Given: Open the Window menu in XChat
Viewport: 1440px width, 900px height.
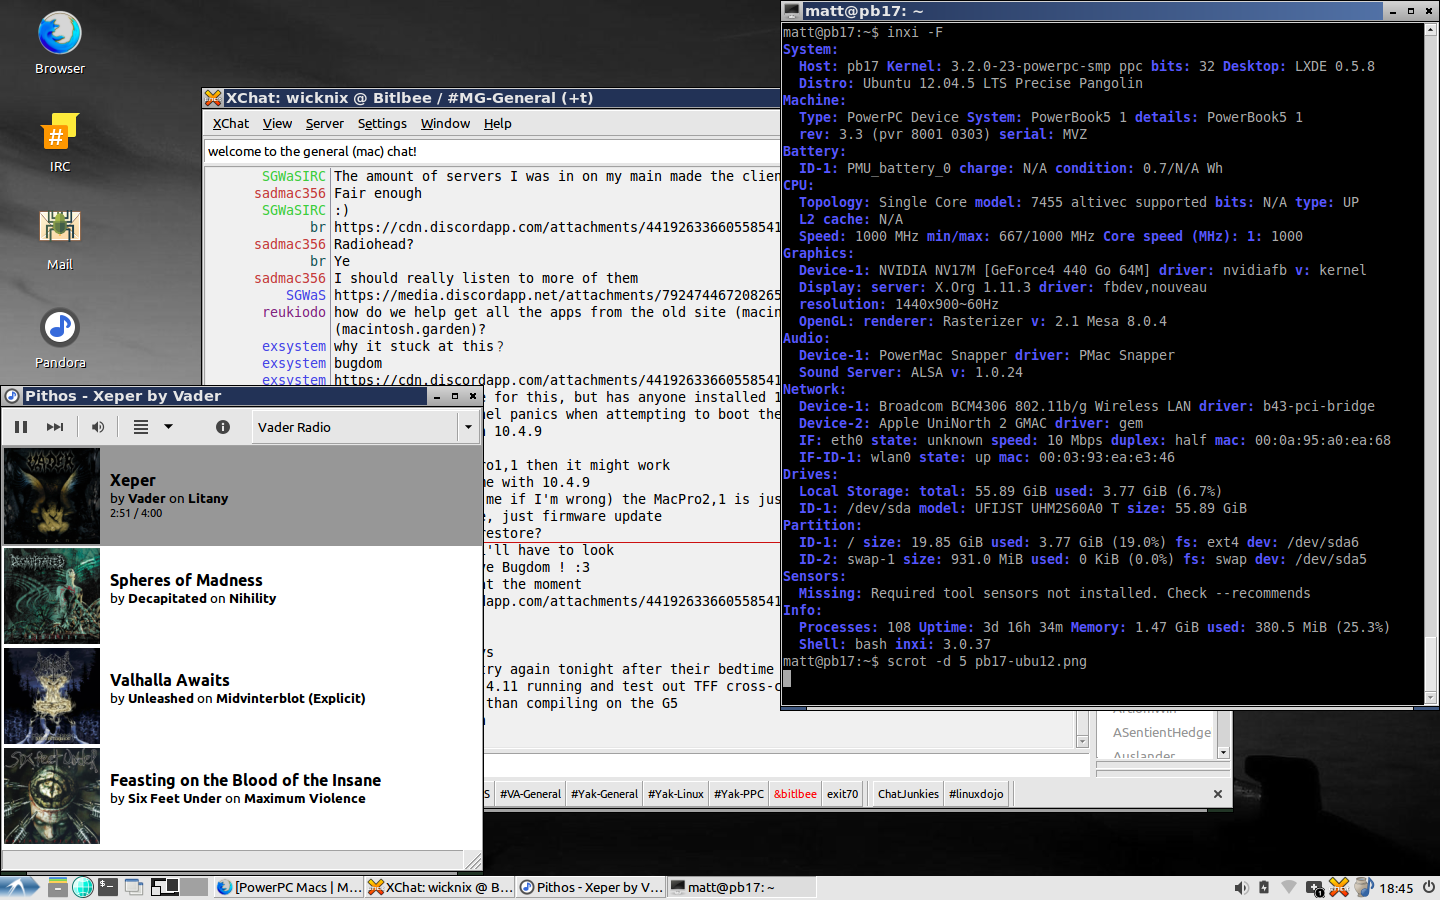Looking at the screenshot, I should [x=445, y=123].
